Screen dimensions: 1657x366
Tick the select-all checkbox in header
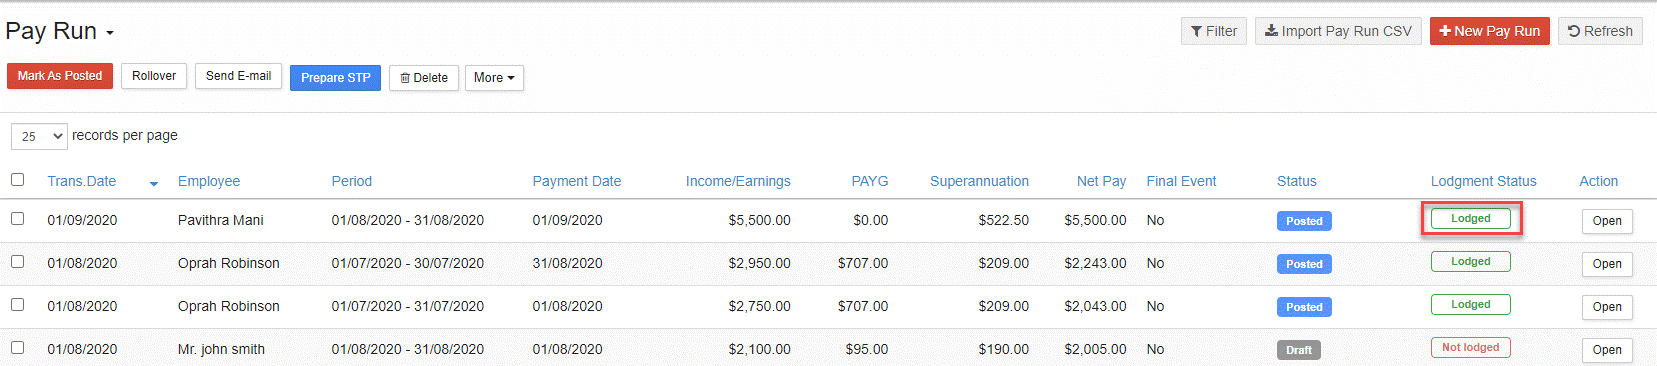click(17, 180)
